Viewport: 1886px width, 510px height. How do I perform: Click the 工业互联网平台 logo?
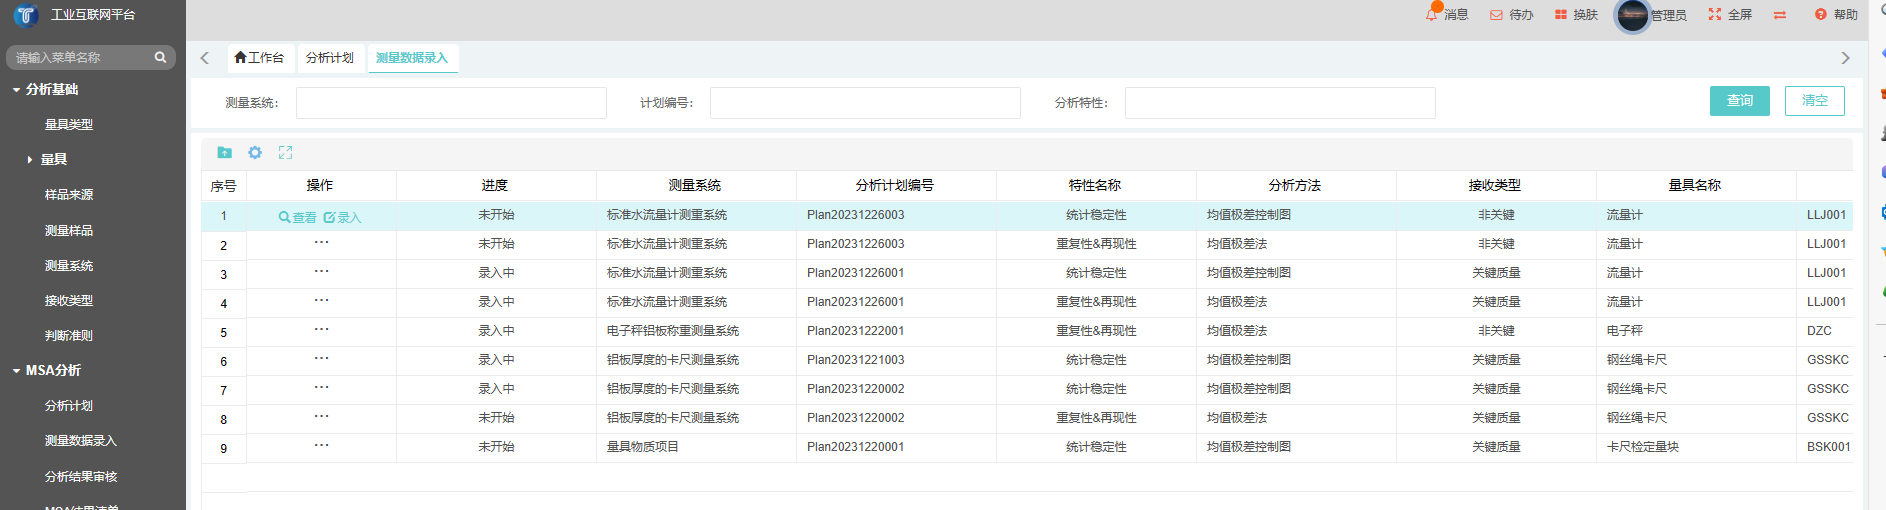coord(26,15)
